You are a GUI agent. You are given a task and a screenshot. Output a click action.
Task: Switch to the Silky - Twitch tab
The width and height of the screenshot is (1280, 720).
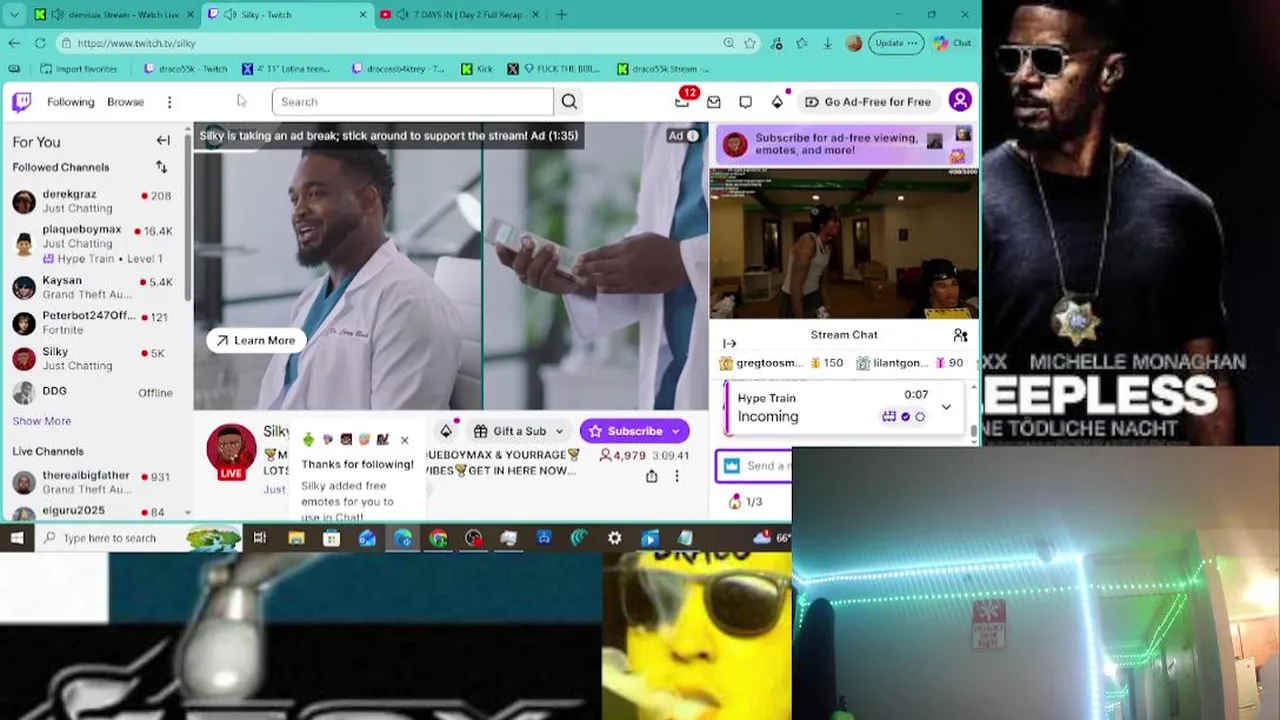[287, 15]
